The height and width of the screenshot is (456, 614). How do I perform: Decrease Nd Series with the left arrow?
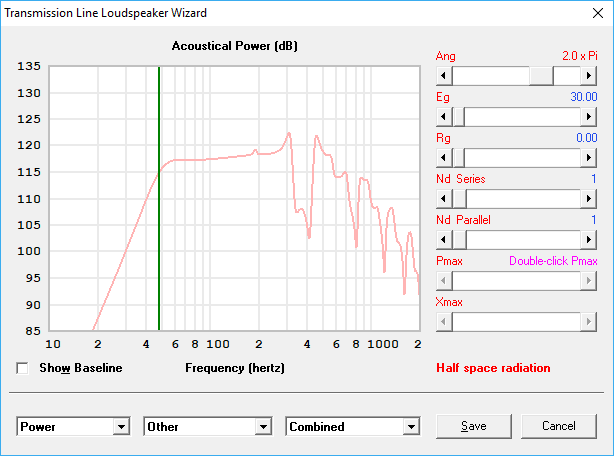(x=444, y=199)
